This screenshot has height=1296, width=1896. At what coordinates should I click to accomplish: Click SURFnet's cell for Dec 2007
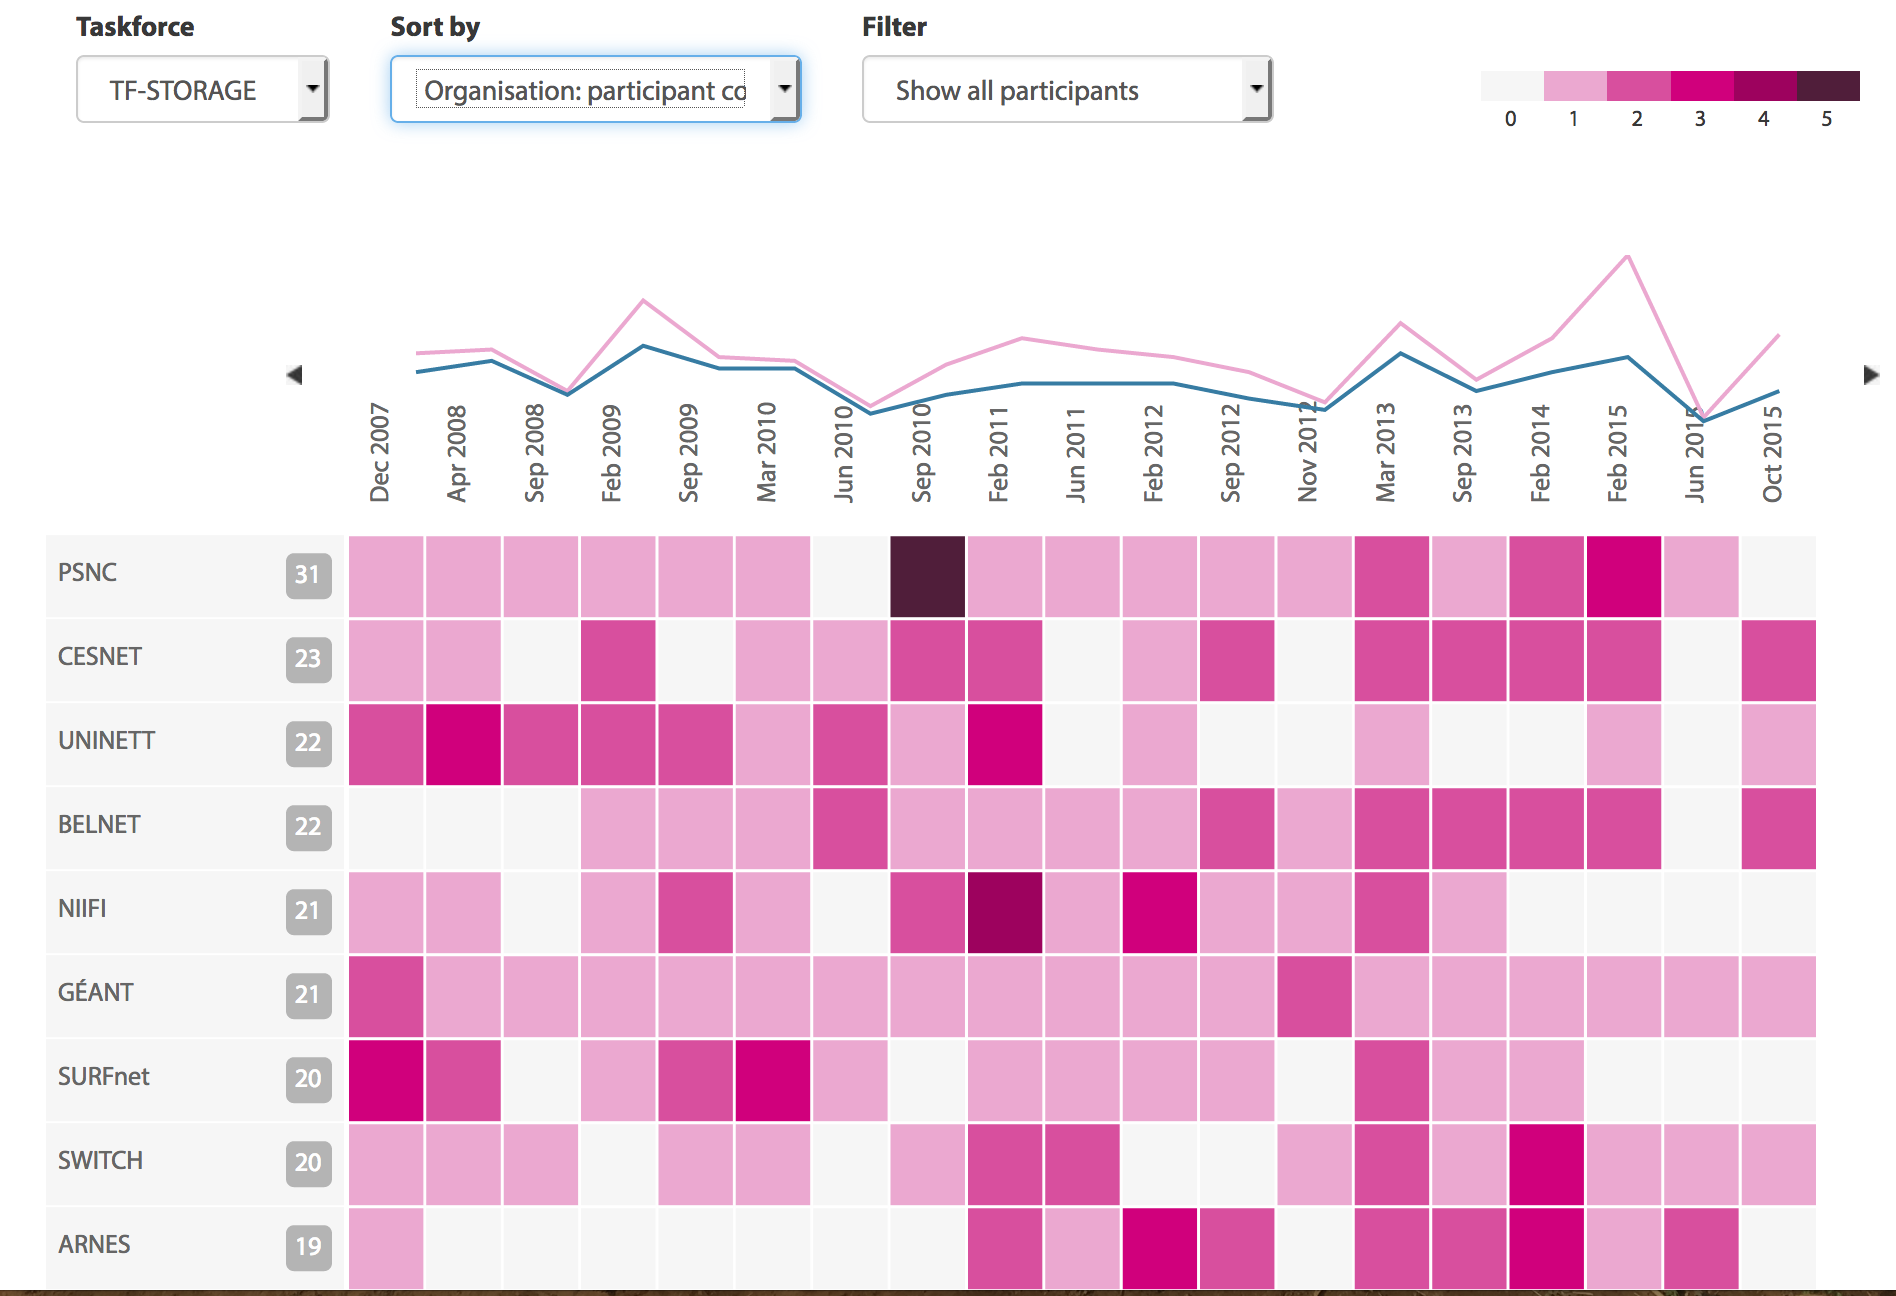pos(386,1080)
